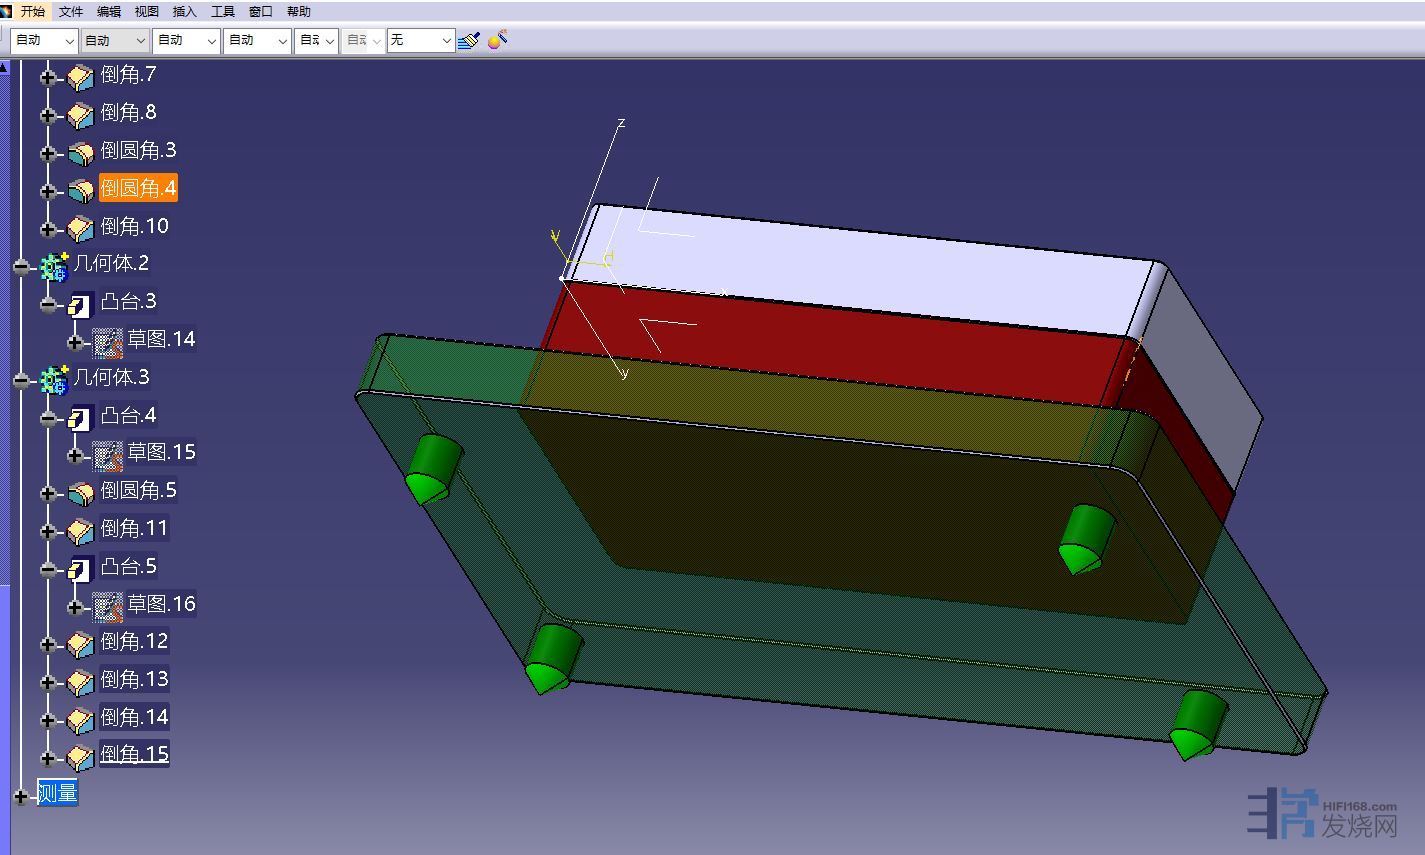Click the 倒角.7 chamfer icon

tap(80, 77)
